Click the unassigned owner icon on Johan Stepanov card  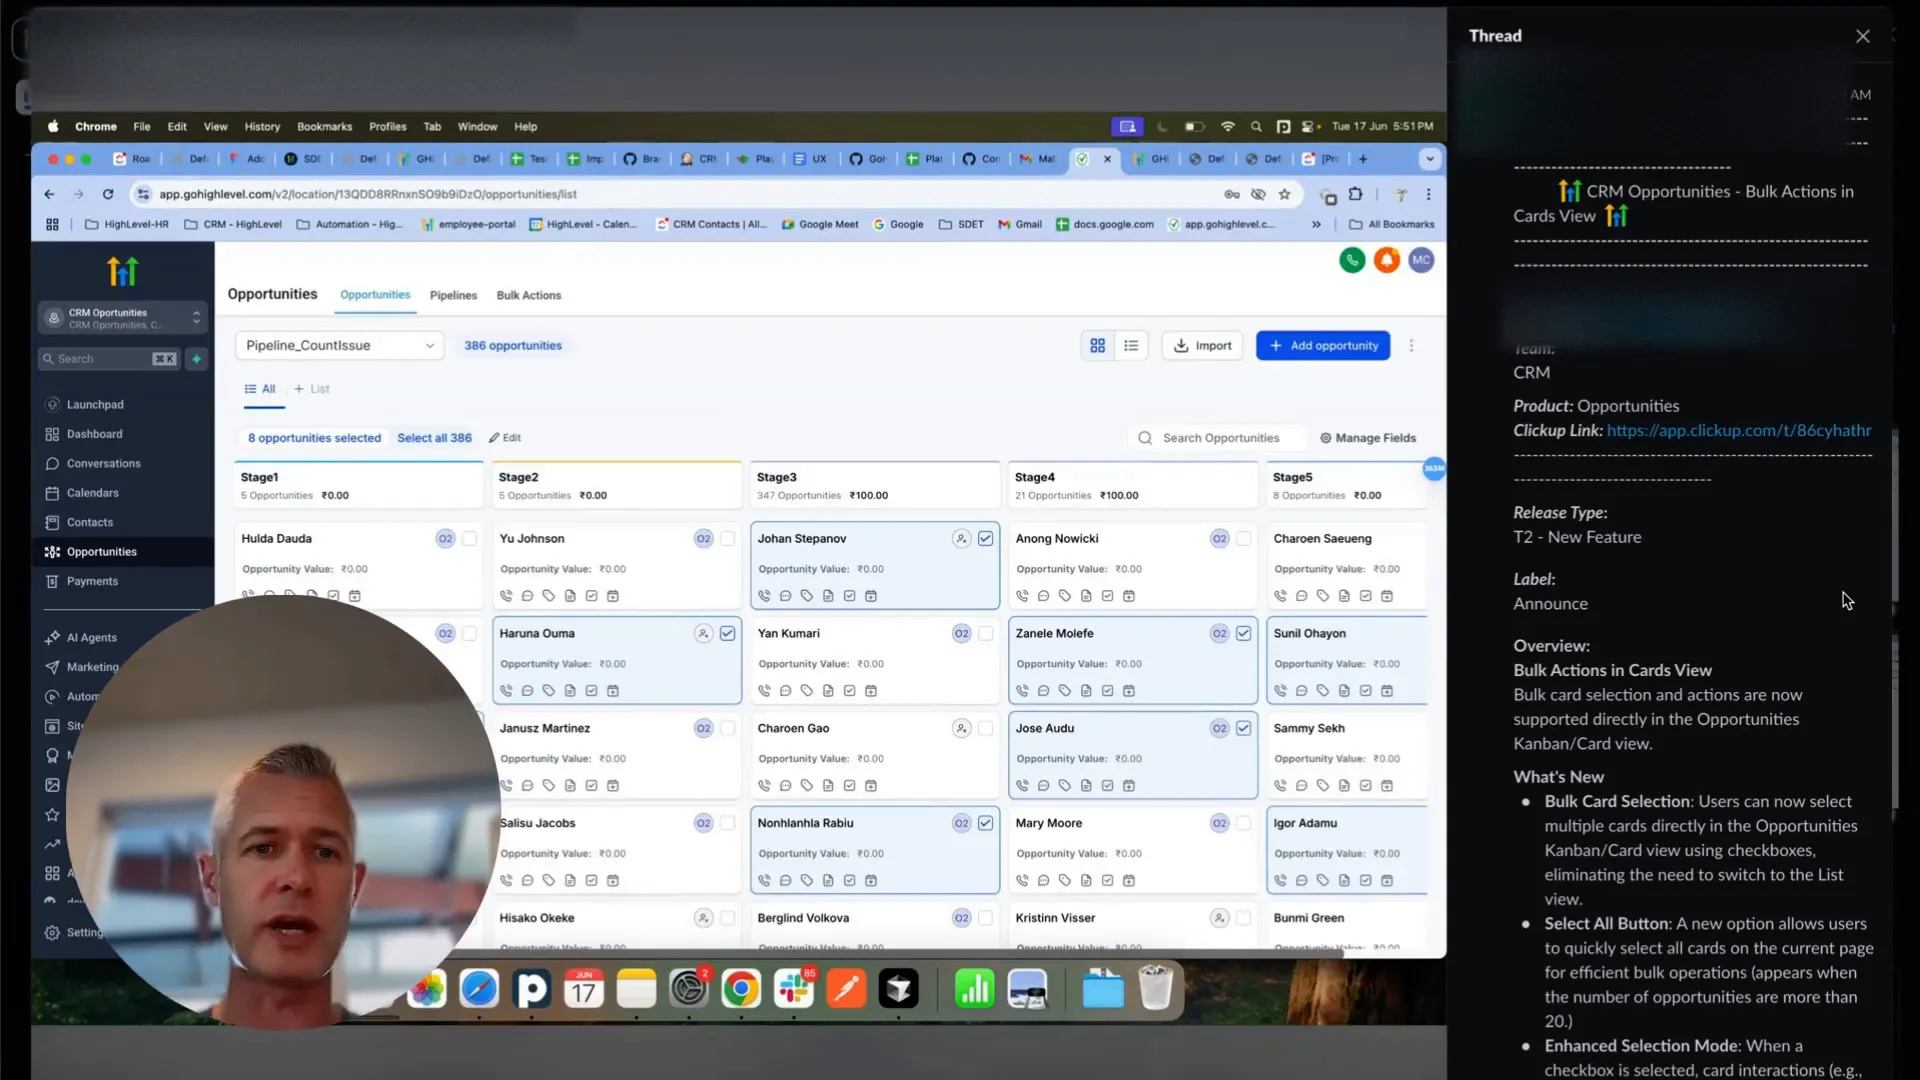[x=961, y=539]
